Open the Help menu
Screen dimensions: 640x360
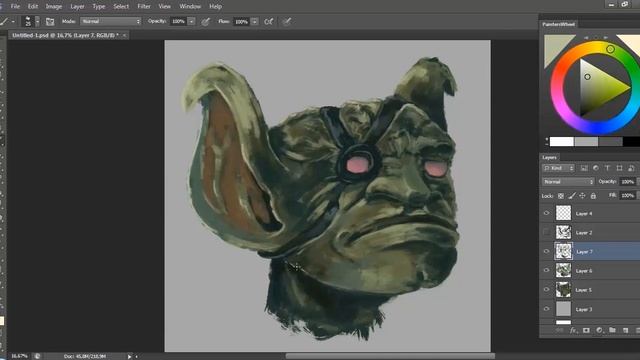coord(216,7)
